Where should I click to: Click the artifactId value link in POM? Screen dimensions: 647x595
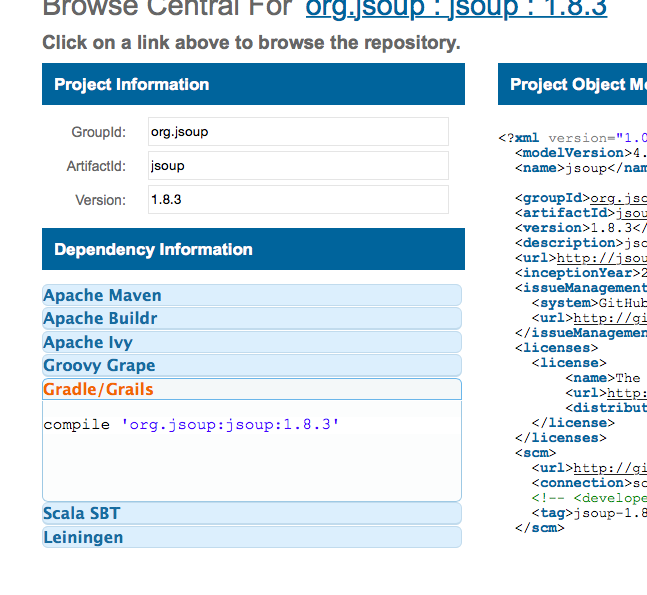[x=631, y=213]
